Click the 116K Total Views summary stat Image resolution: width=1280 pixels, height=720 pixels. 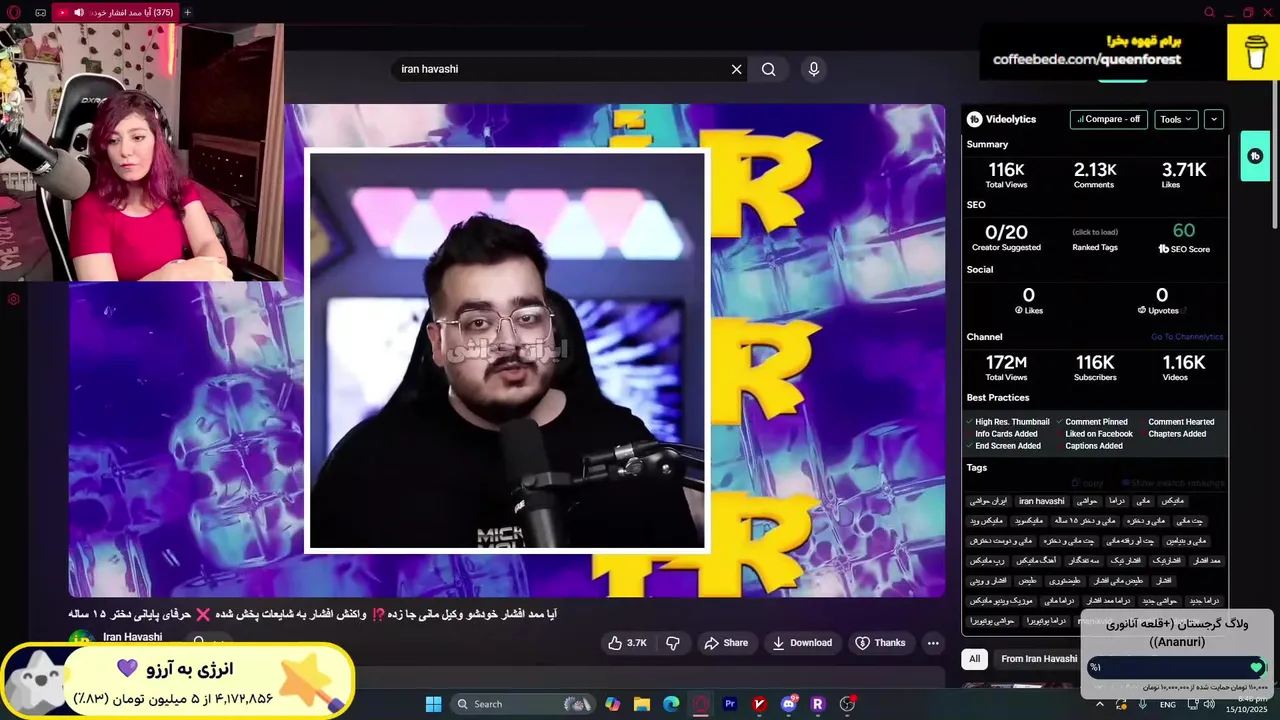tap(1006, 170)
